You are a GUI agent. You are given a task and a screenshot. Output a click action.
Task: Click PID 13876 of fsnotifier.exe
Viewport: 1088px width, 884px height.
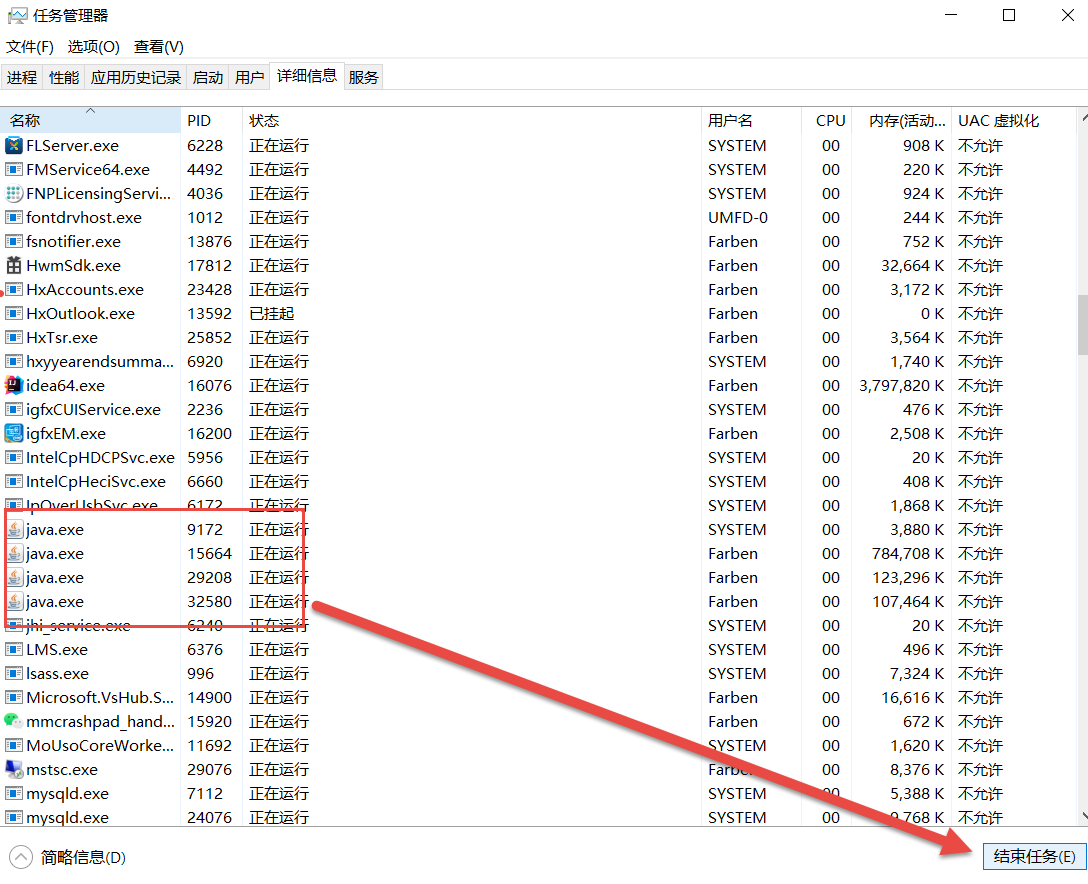[210, 241]
